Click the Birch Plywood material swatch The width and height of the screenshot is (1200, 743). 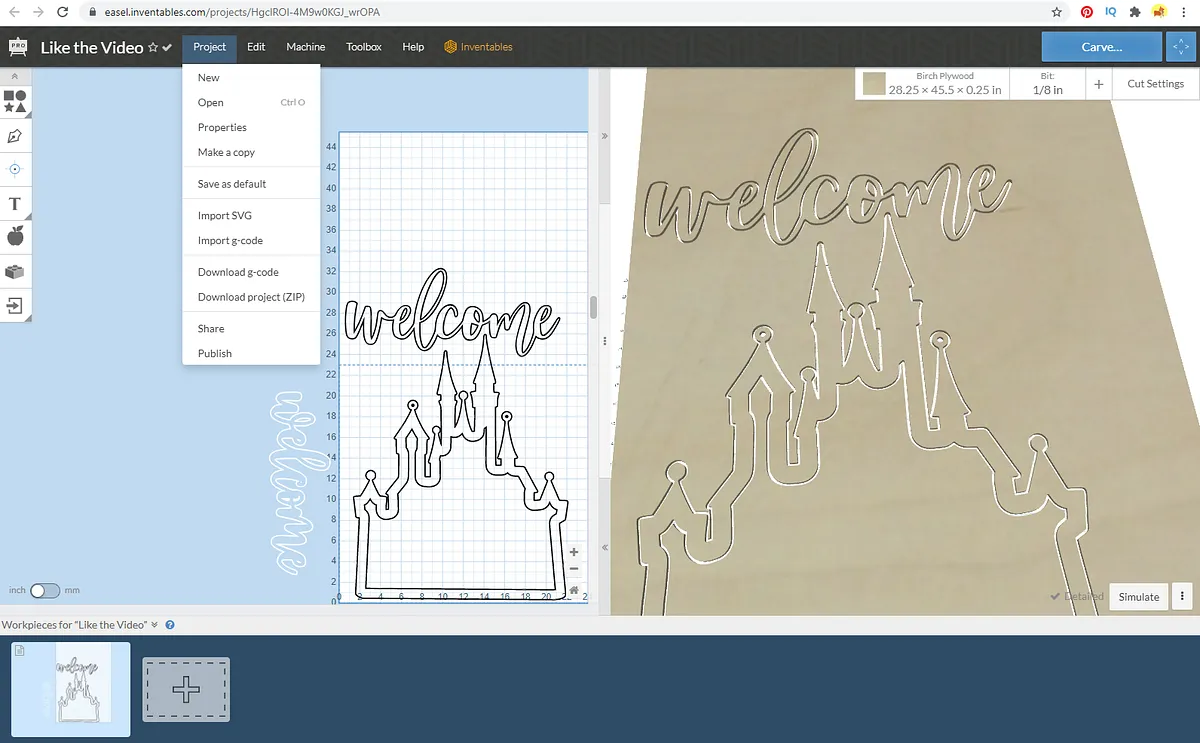[x=875, y=84]
